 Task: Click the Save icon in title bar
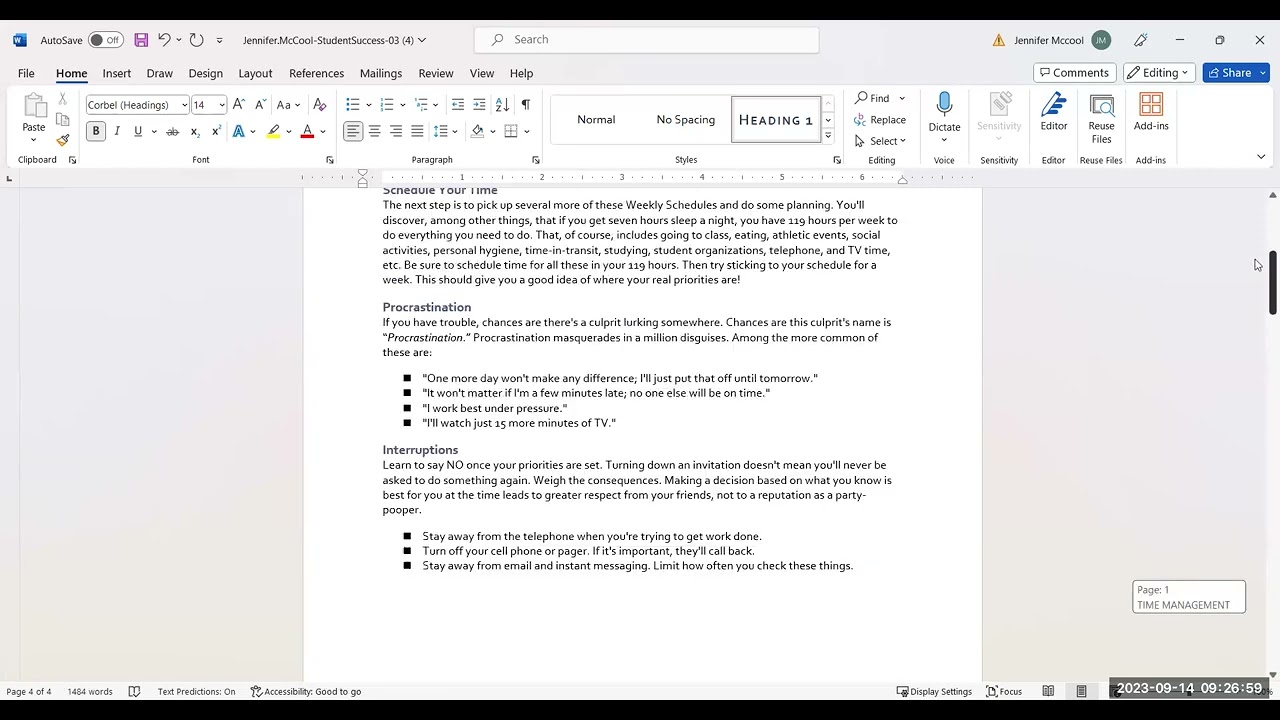141,40
